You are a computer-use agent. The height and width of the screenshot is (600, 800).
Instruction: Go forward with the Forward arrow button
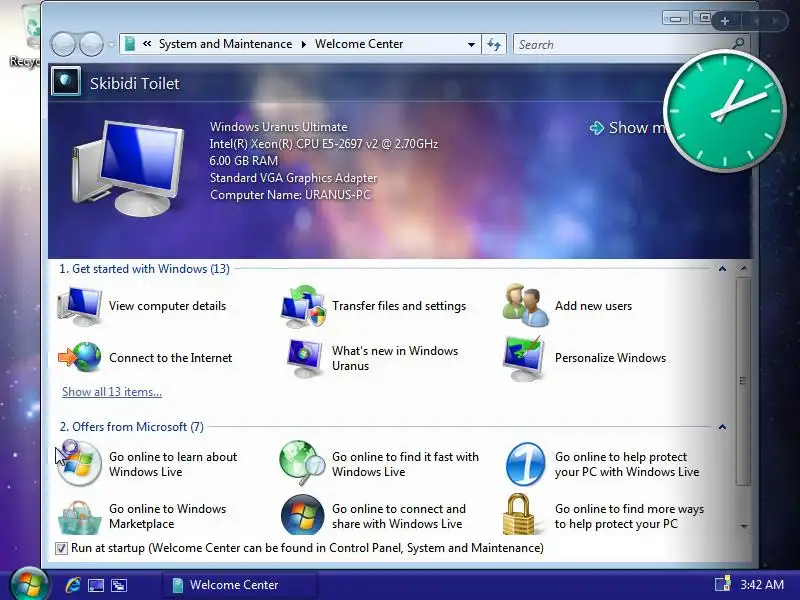tap(91, 44)
